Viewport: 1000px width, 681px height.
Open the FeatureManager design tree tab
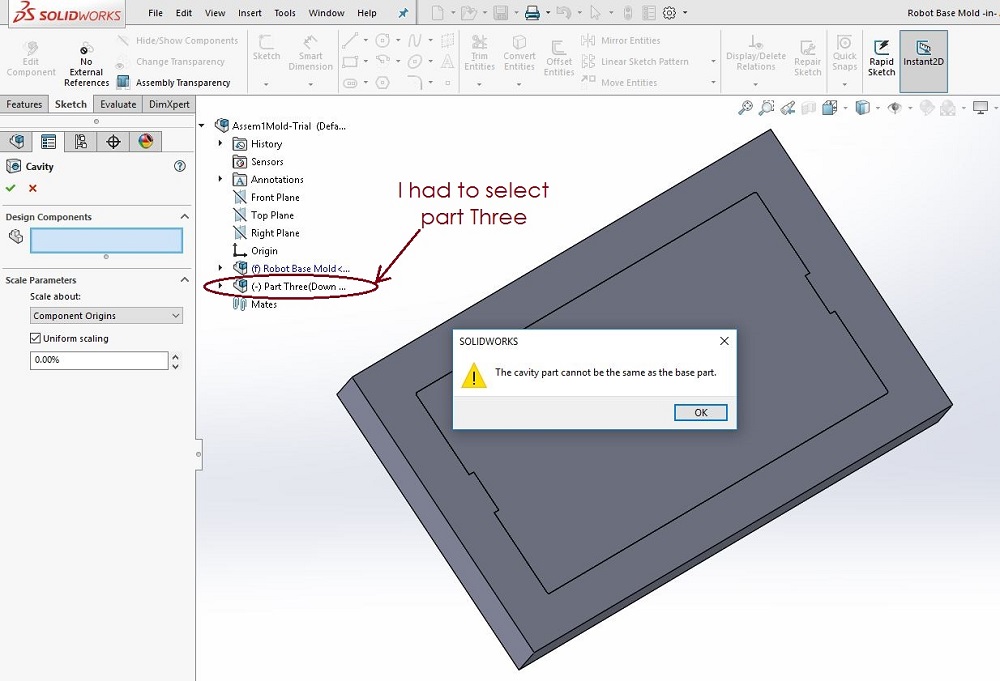[17, 142]
